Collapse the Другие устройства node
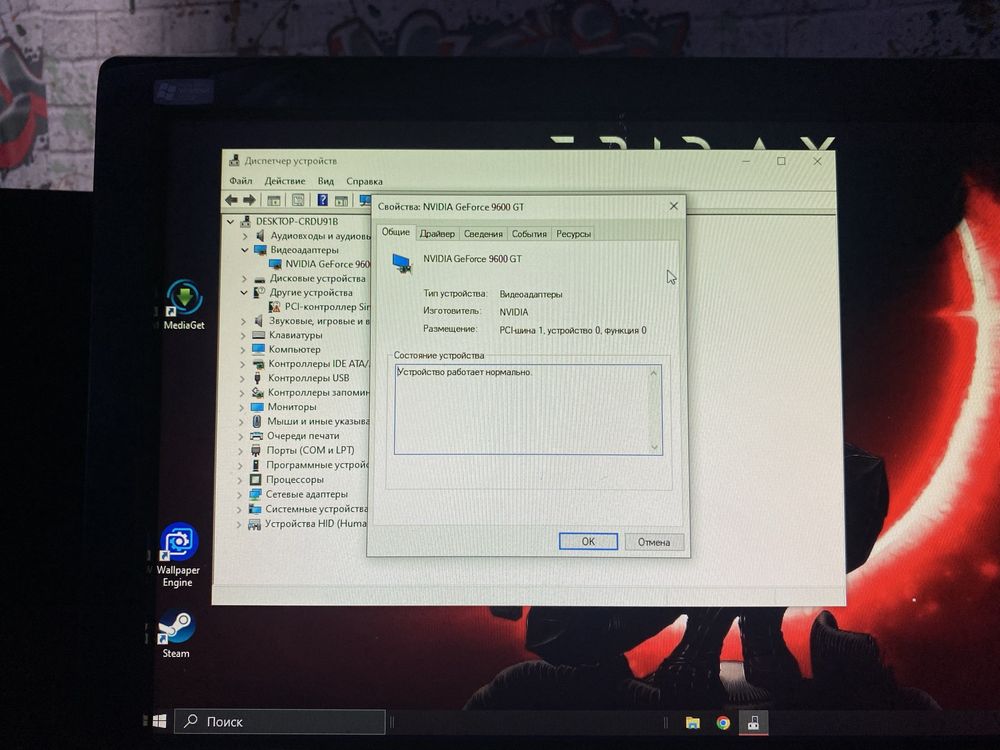 pyautogui.click(x=244, y=293)
